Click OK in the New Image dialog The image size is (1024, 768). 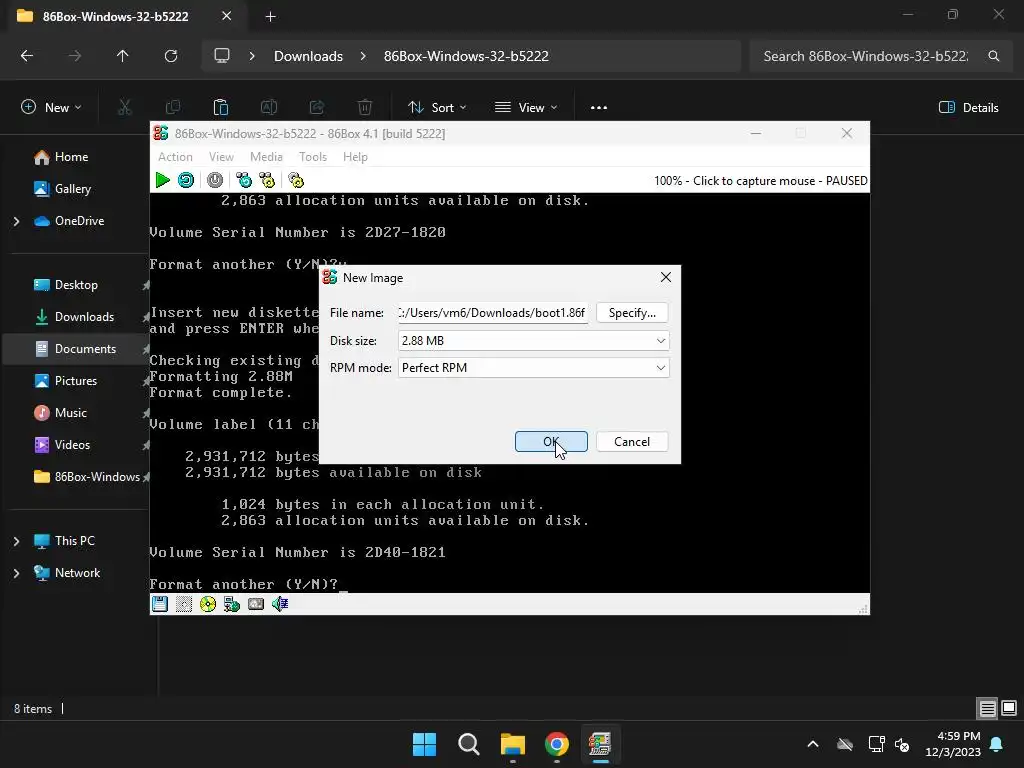click(x=551, y=441)
